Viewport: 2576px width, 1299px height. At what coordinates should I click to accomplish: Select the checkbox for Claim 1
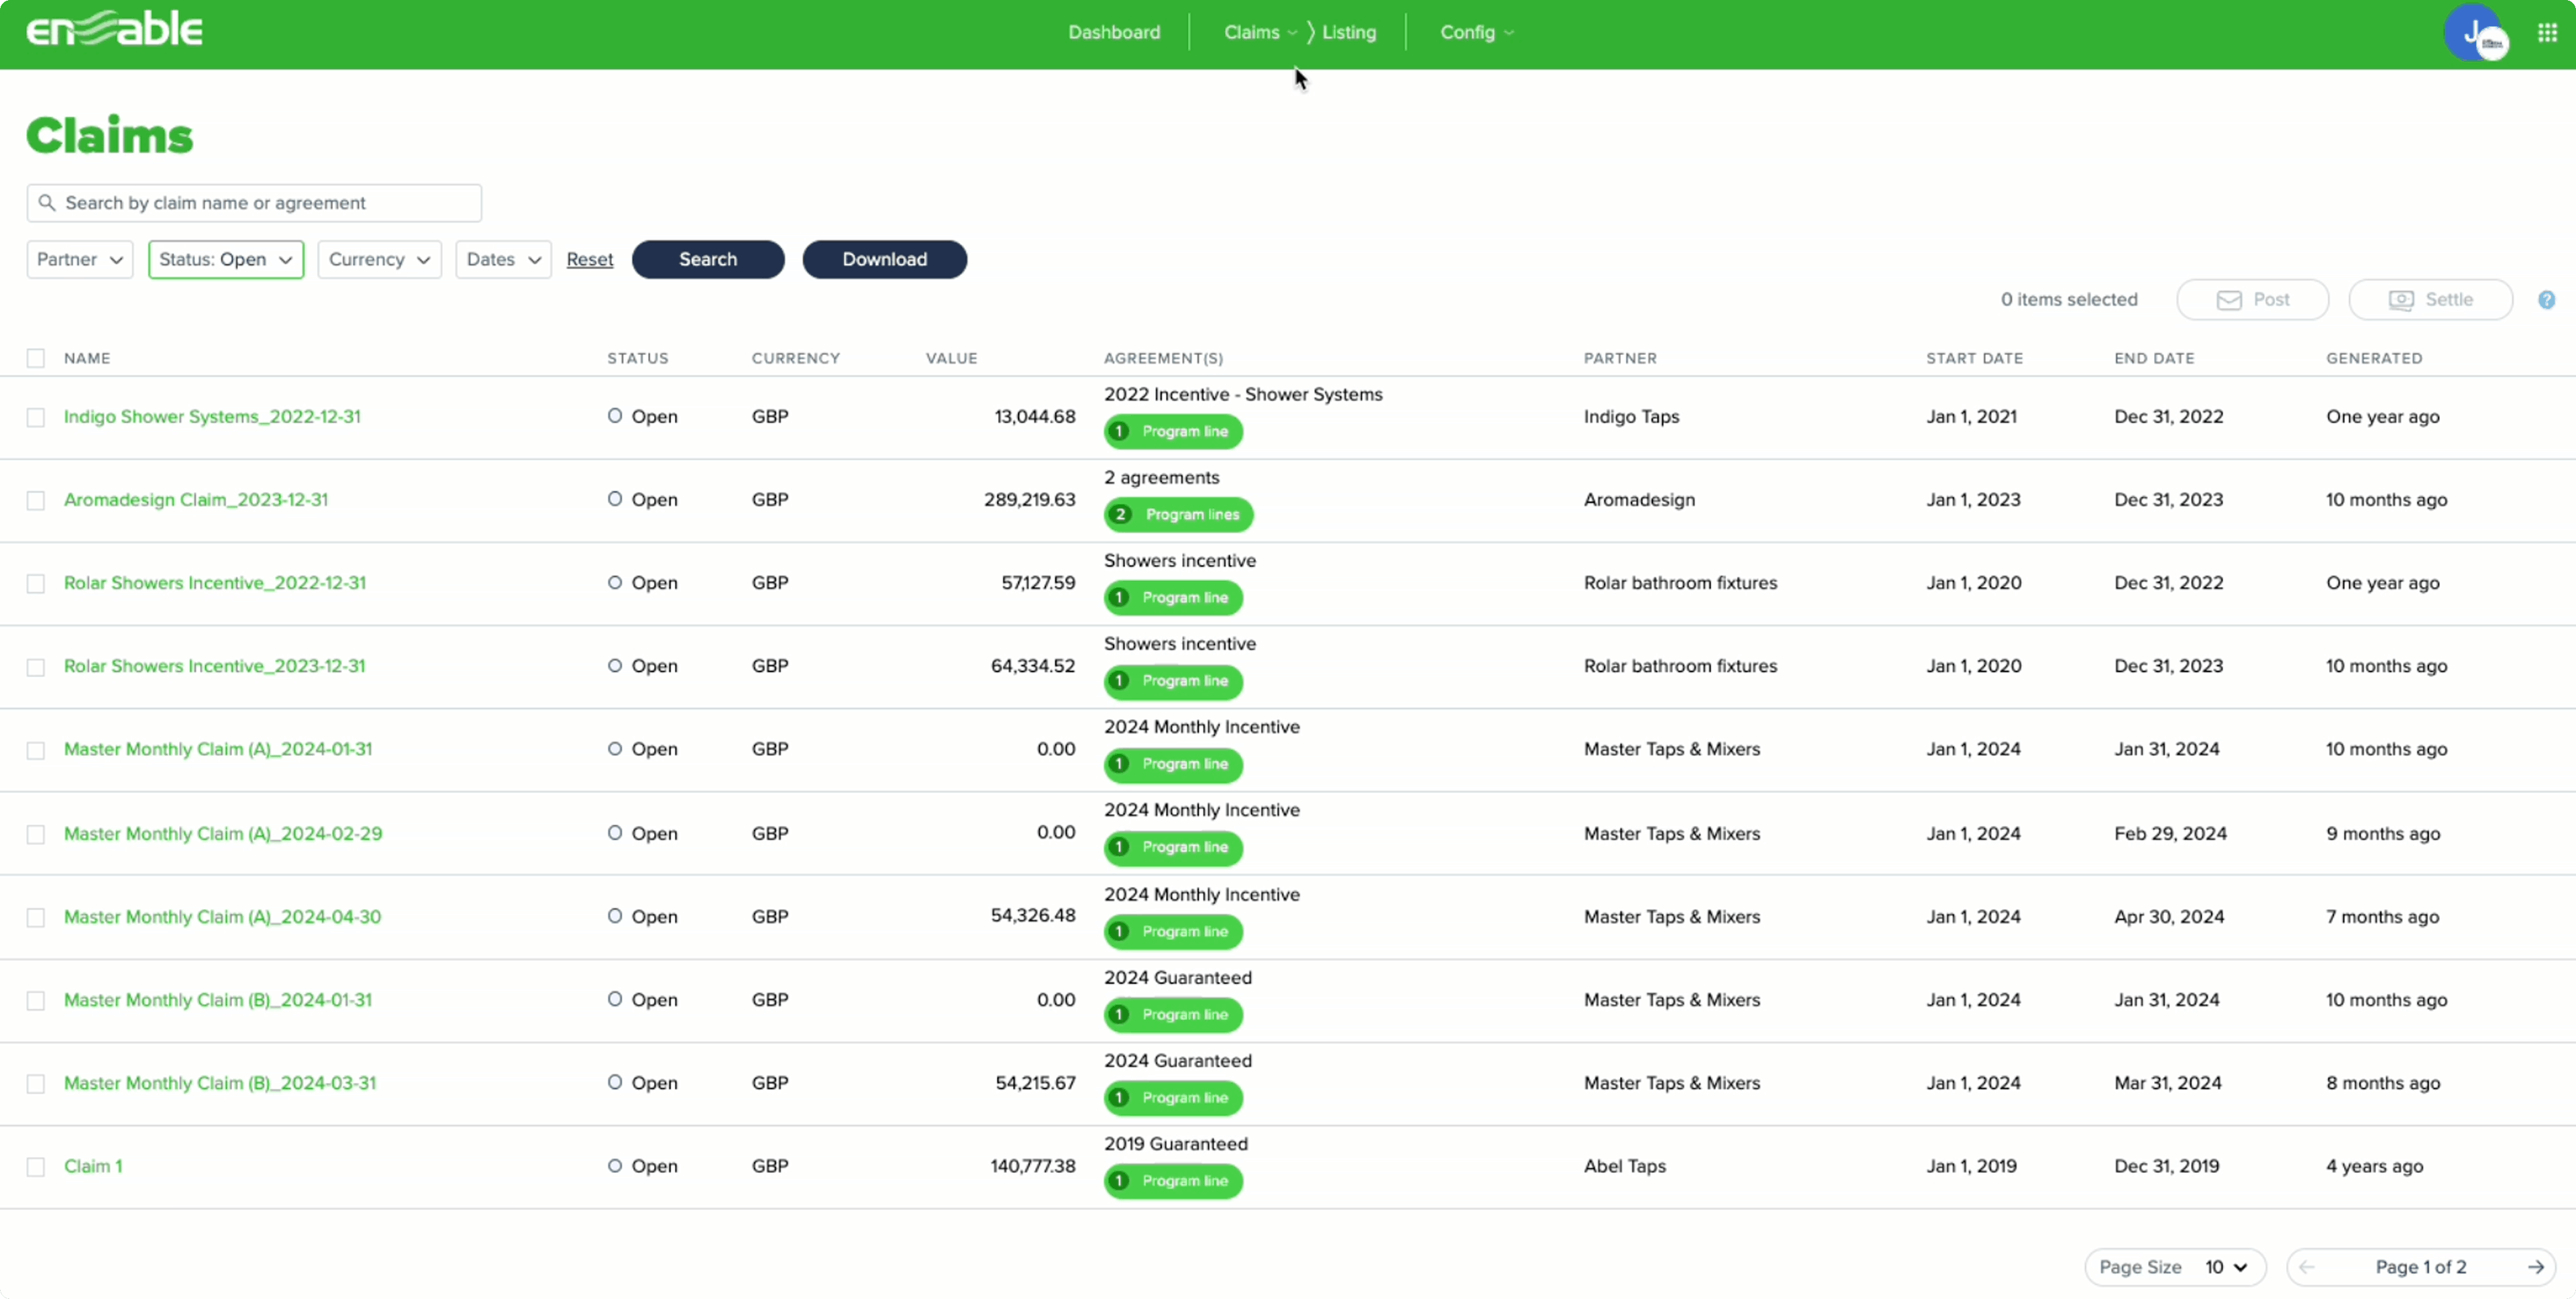[x=36, y=1166]
